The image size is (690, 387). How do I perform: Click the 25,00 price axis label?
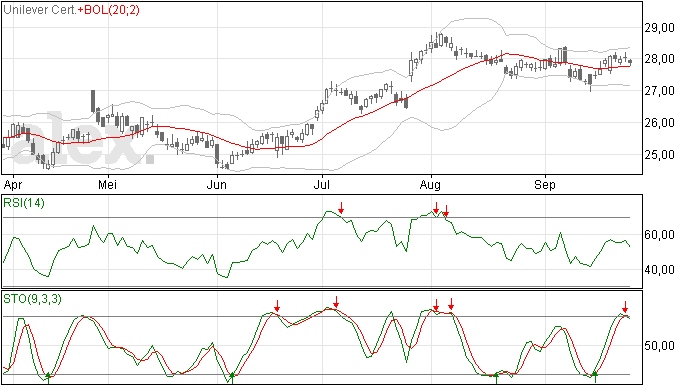click(659, 155)
